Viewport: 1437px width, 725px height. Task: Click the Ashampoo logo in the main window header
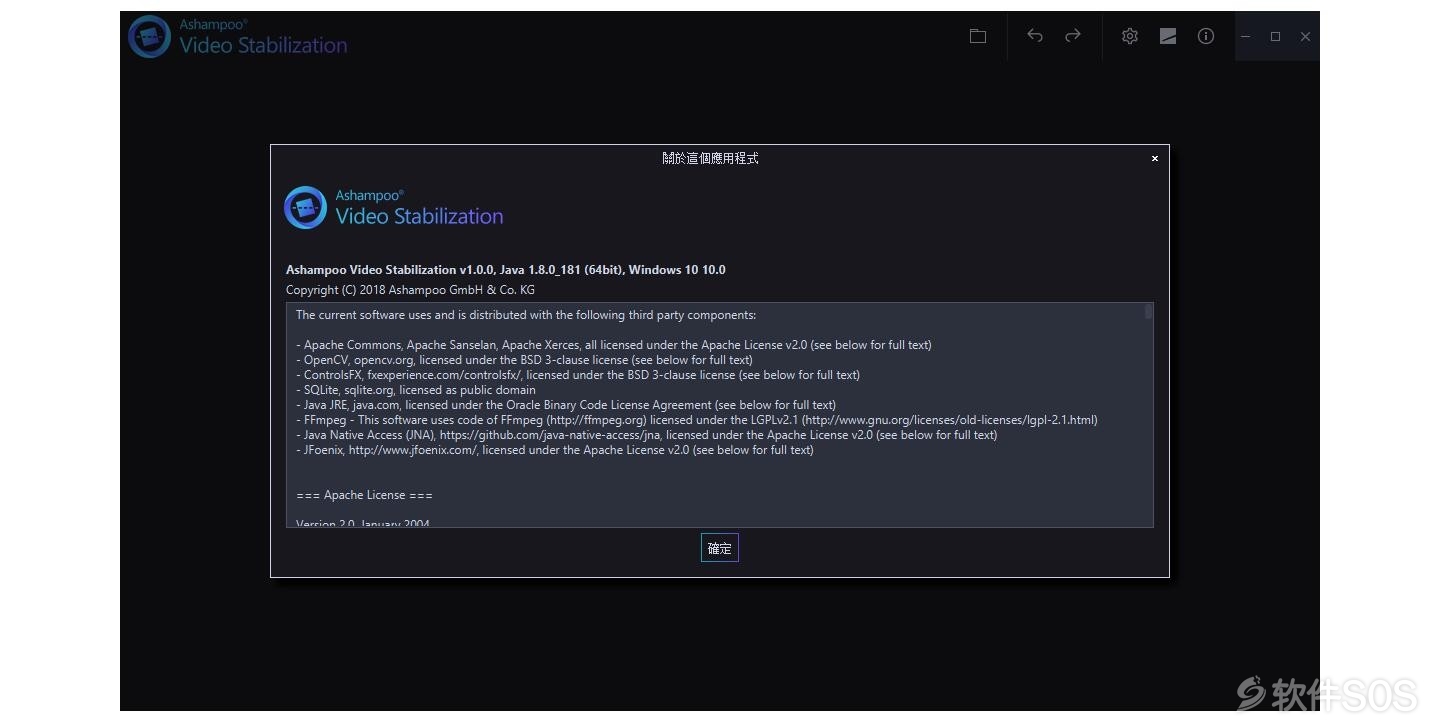(x=149, y=37)
